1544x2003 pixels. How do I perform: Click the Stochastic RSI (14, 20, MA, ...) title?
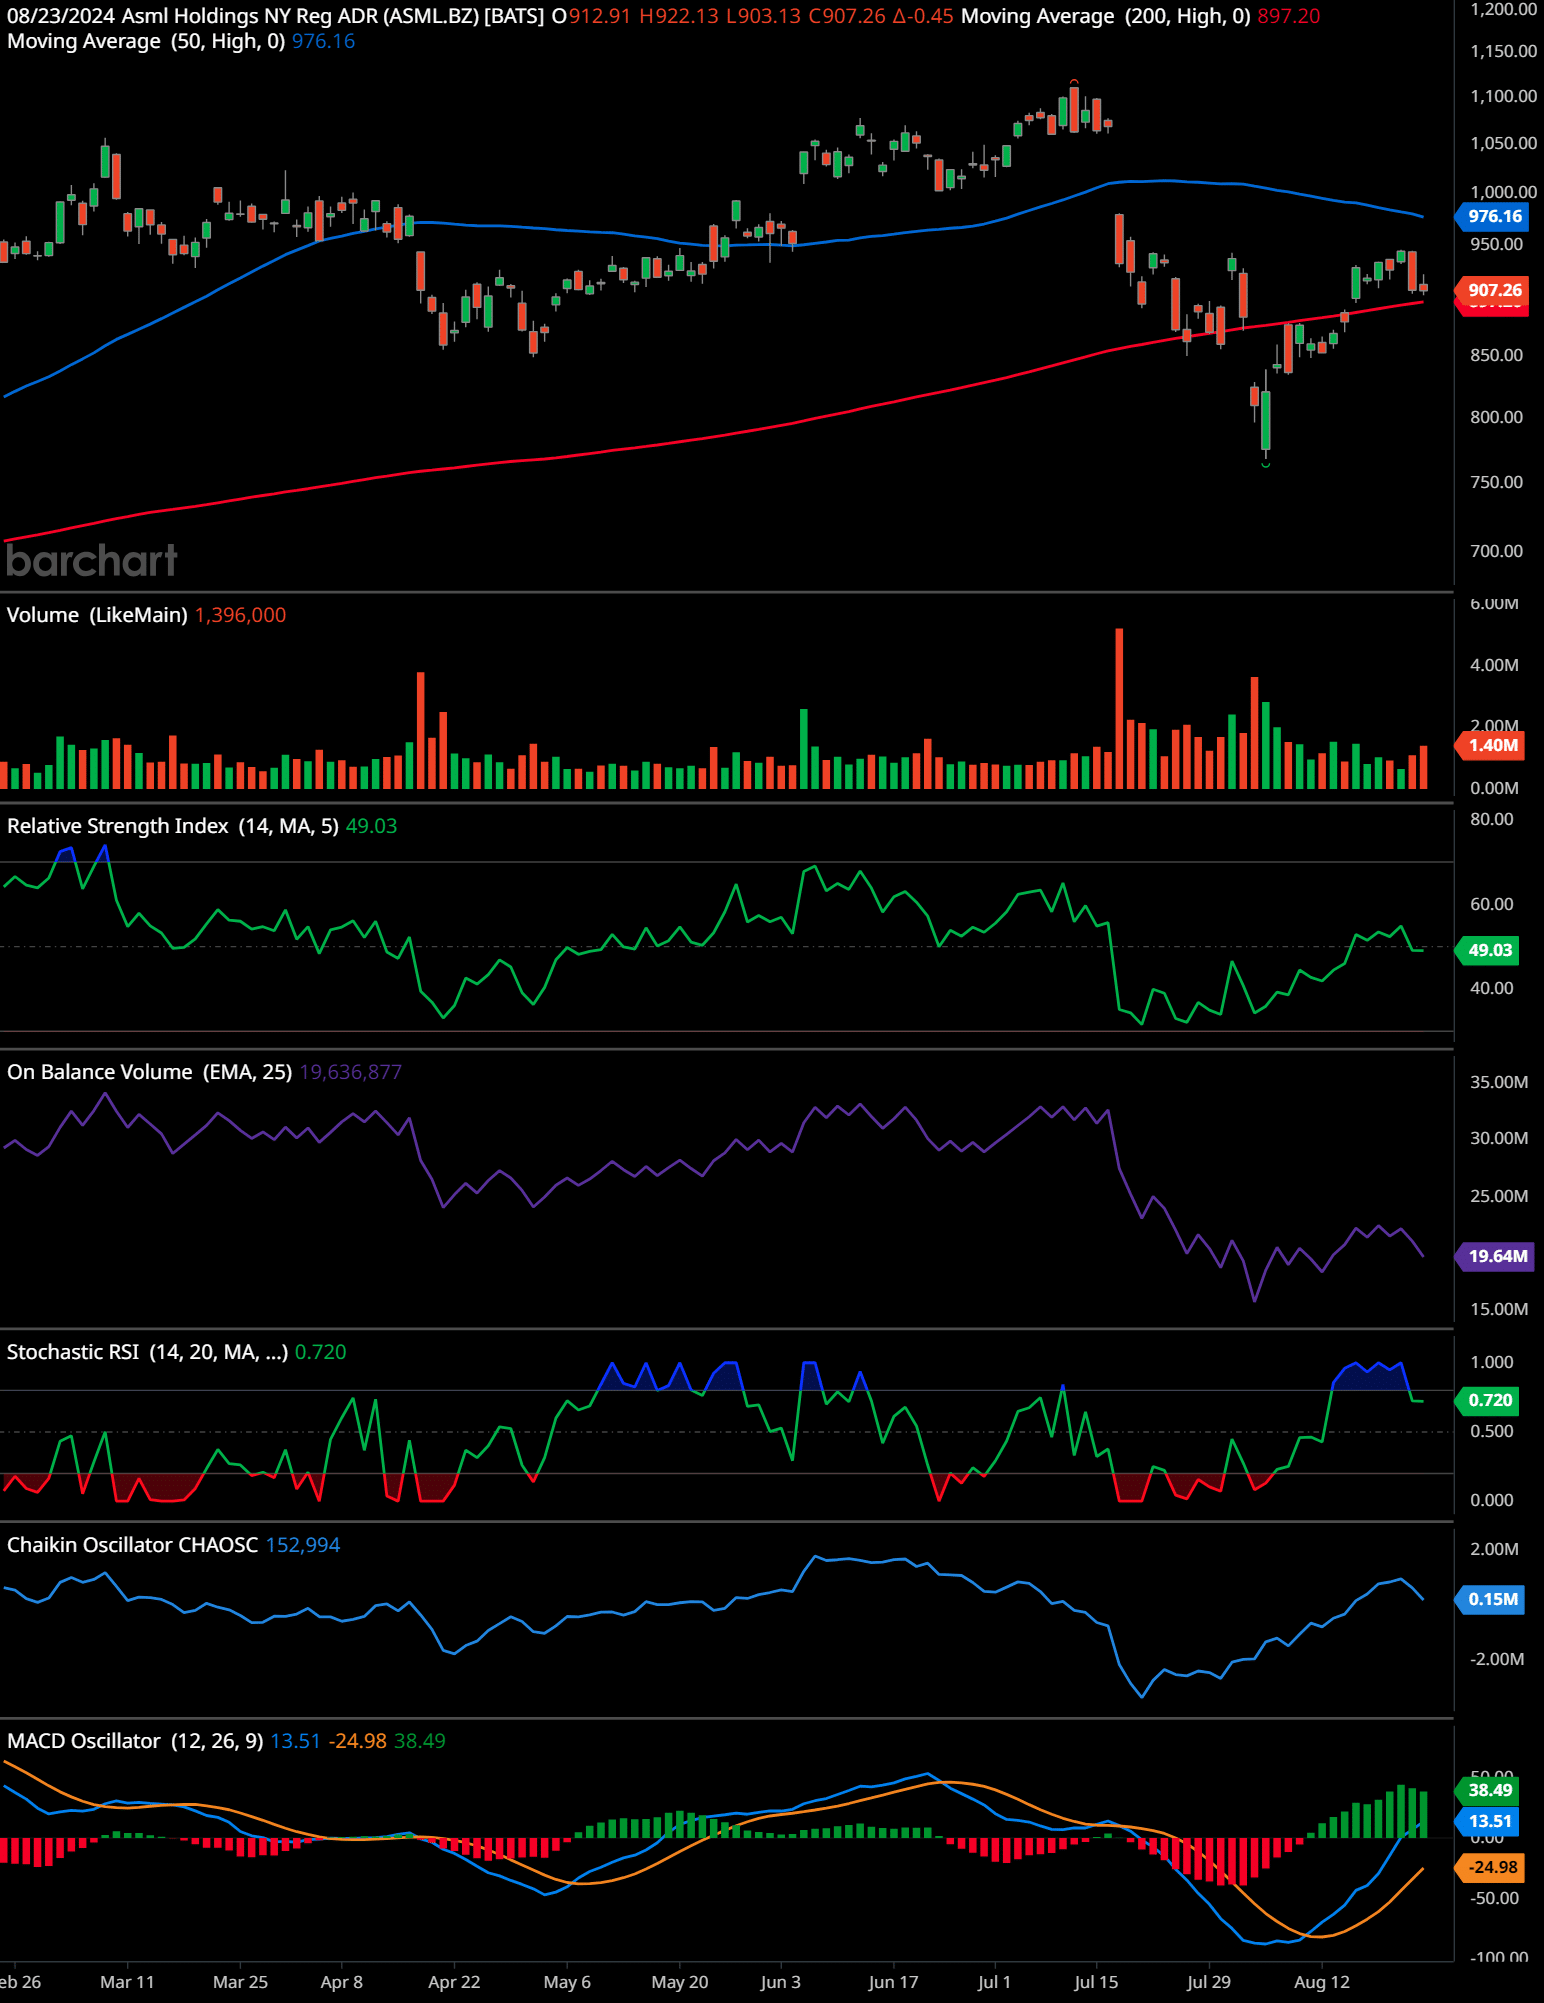(147, 1352)
